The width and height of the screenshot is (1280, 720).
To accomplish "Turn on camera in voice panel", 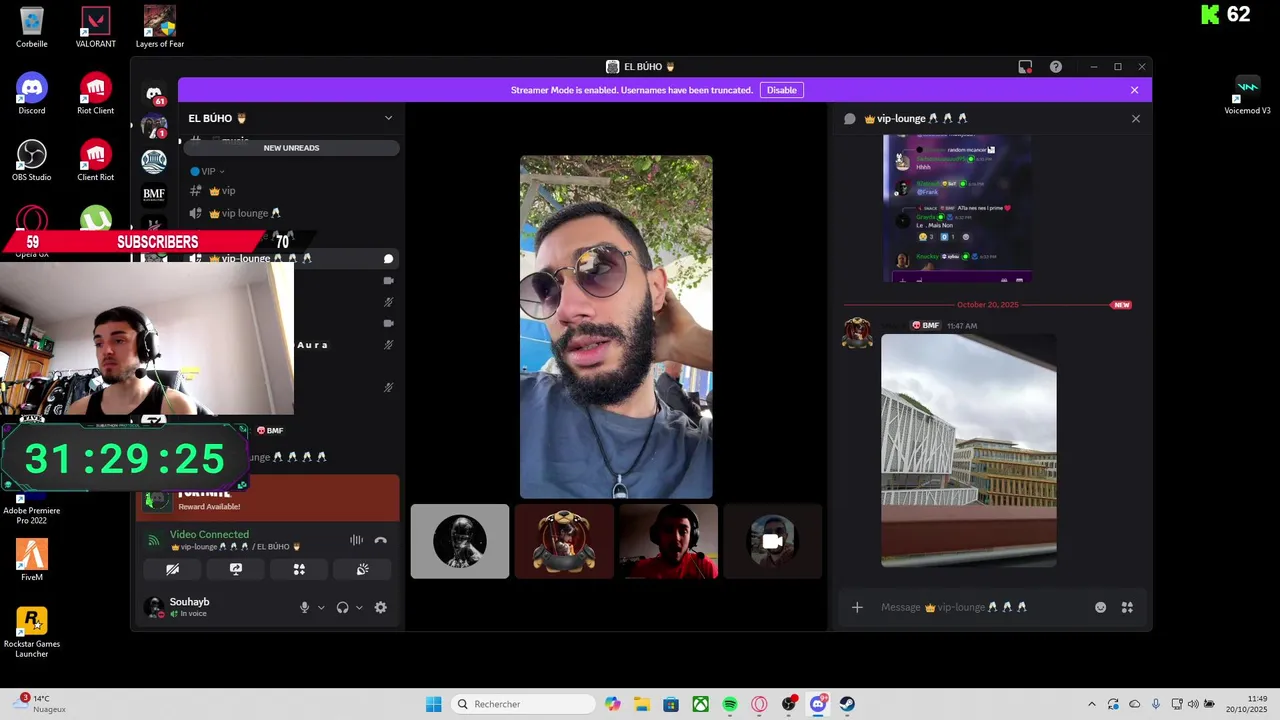I will click(173, 569).
